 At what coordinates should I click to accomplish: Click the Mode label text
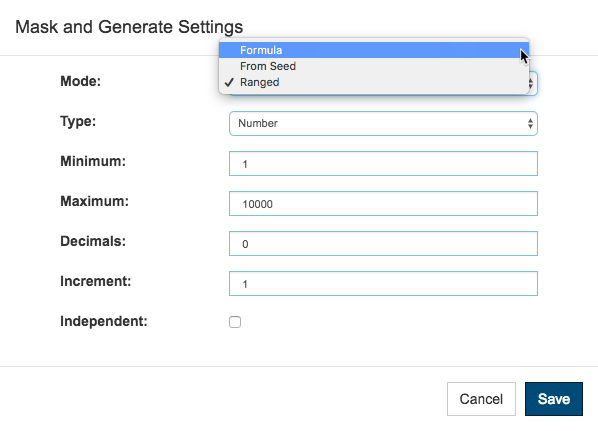80,81
